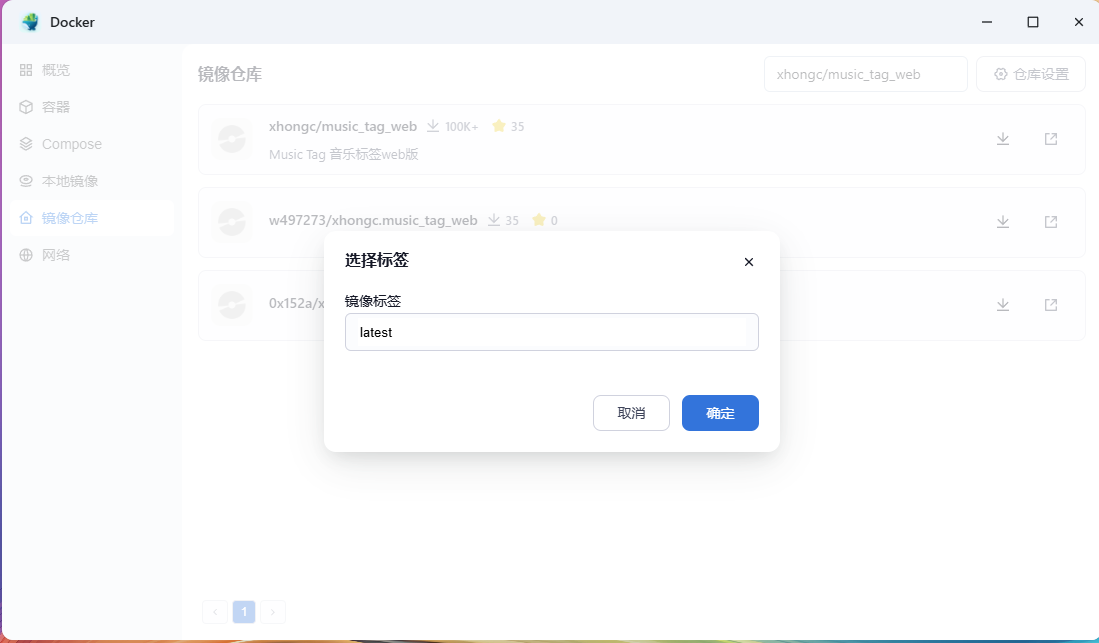
Task: Open xhongc/music_tag_web in external page
Action: 1051,139
